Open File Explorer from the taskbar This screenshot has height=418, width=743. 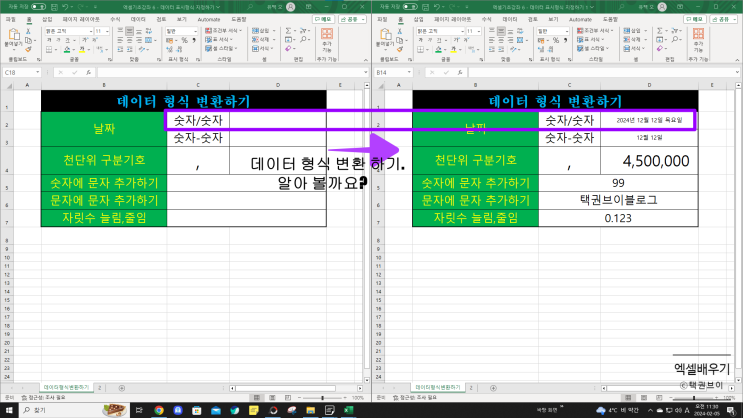click(310, 410)
